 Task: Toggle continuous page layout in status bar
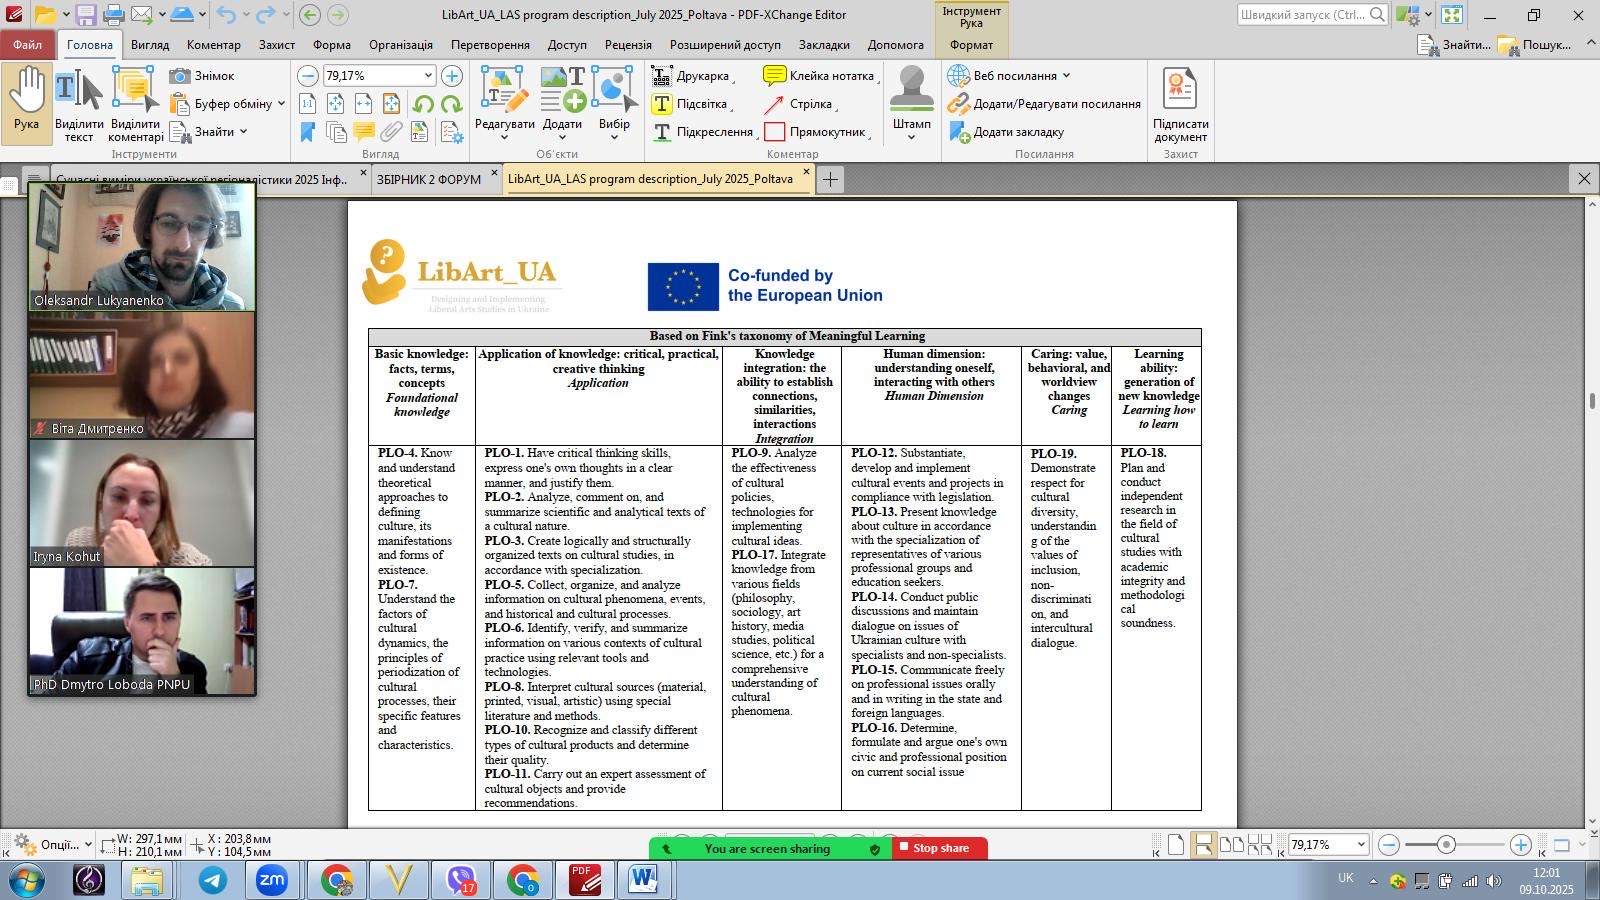1204,846
